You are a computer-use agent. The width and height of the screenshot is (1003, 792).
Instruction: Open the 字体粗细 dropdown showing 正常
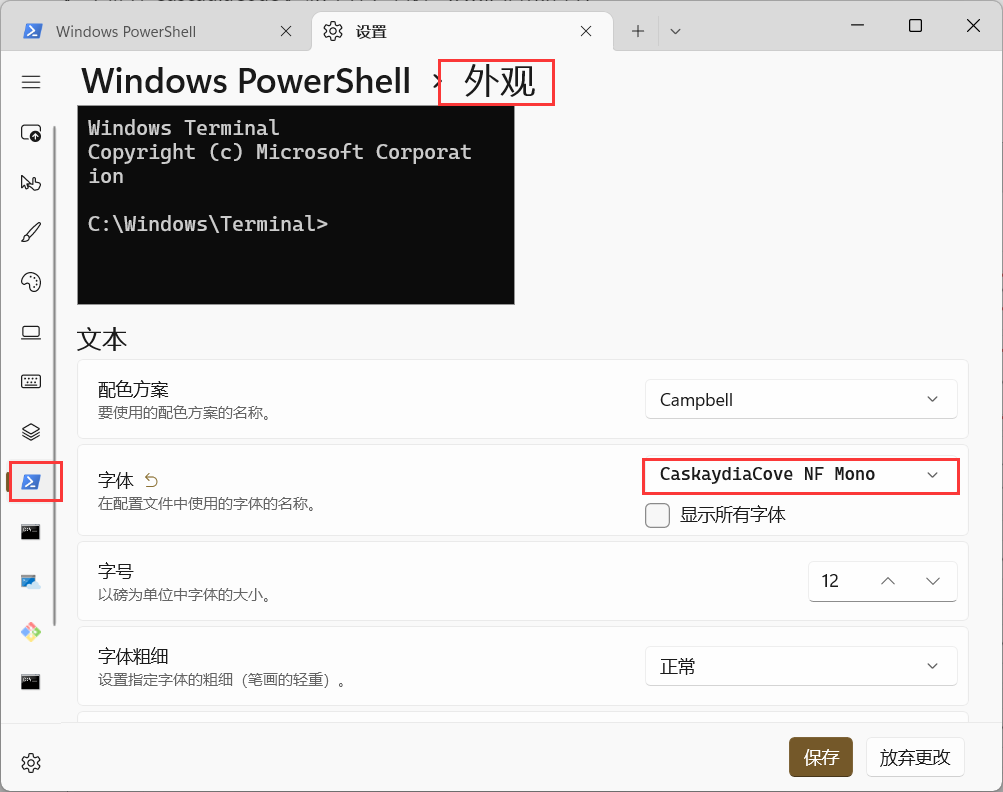pyautogui.click(x=801, y=666)
